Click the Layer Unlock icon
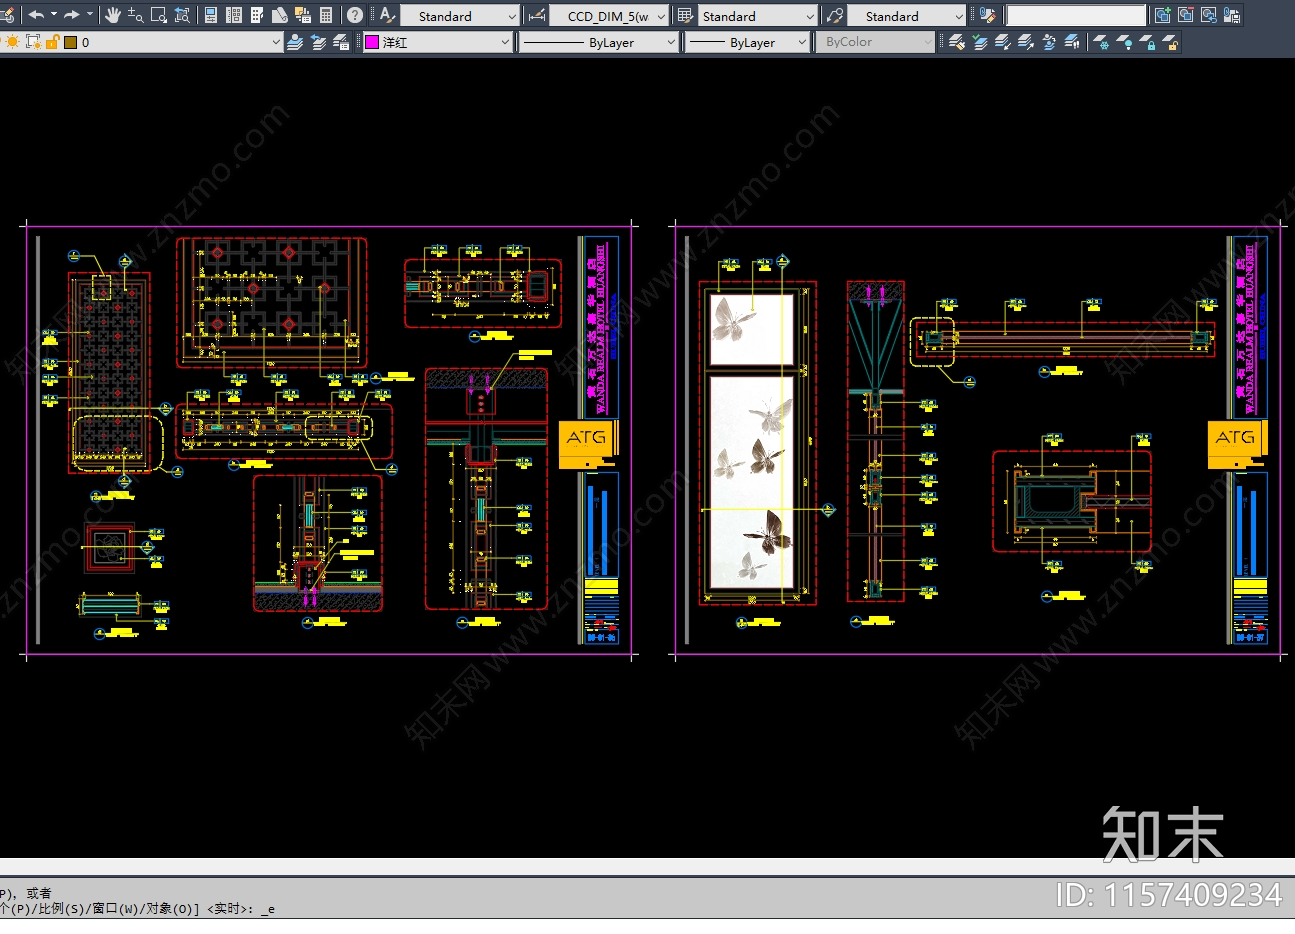 click(x=1170, y=42)
